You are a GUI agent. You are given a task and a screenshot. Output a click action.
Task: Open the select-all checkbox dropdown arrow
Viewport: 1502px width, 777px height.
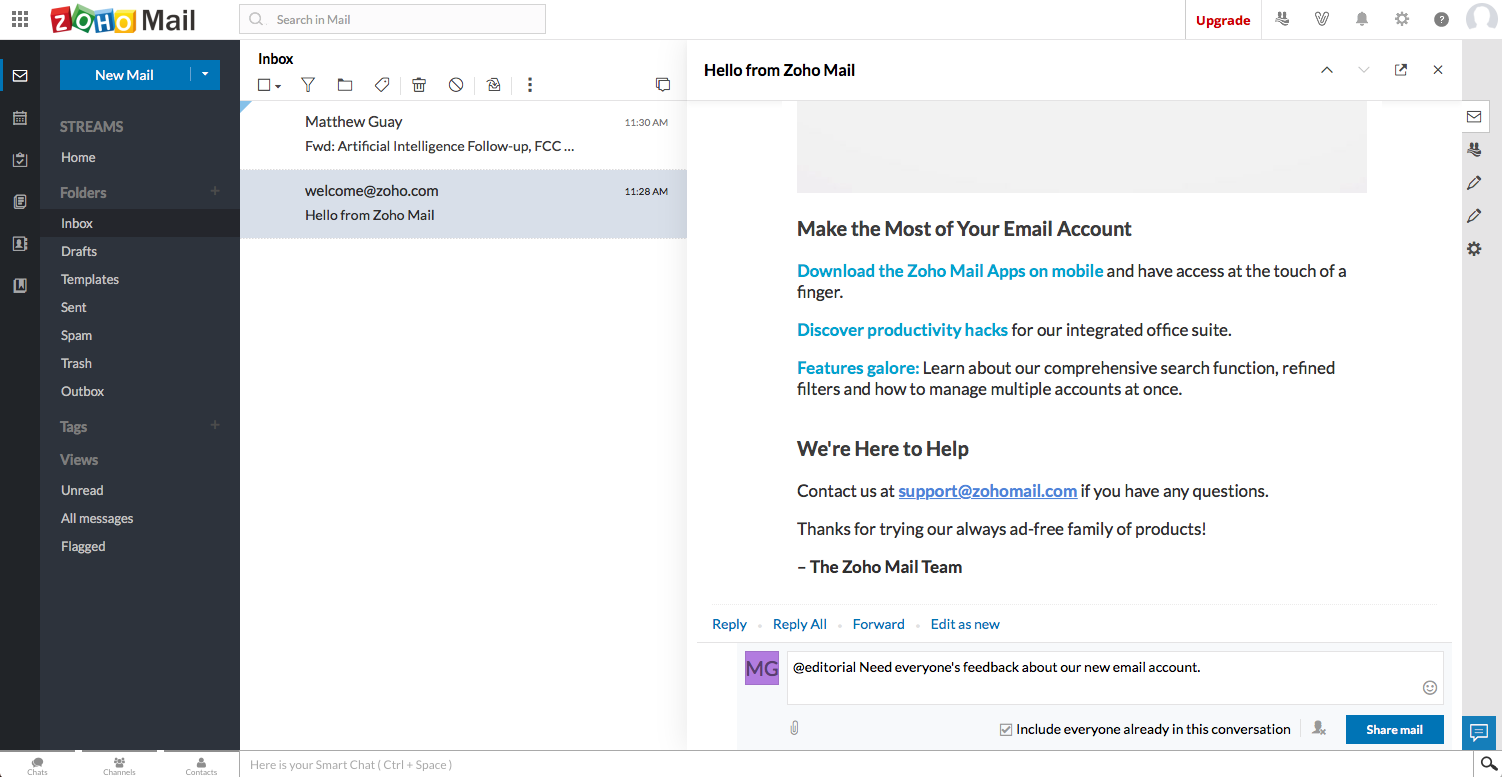pyautogui.click(x=278, y=86)
